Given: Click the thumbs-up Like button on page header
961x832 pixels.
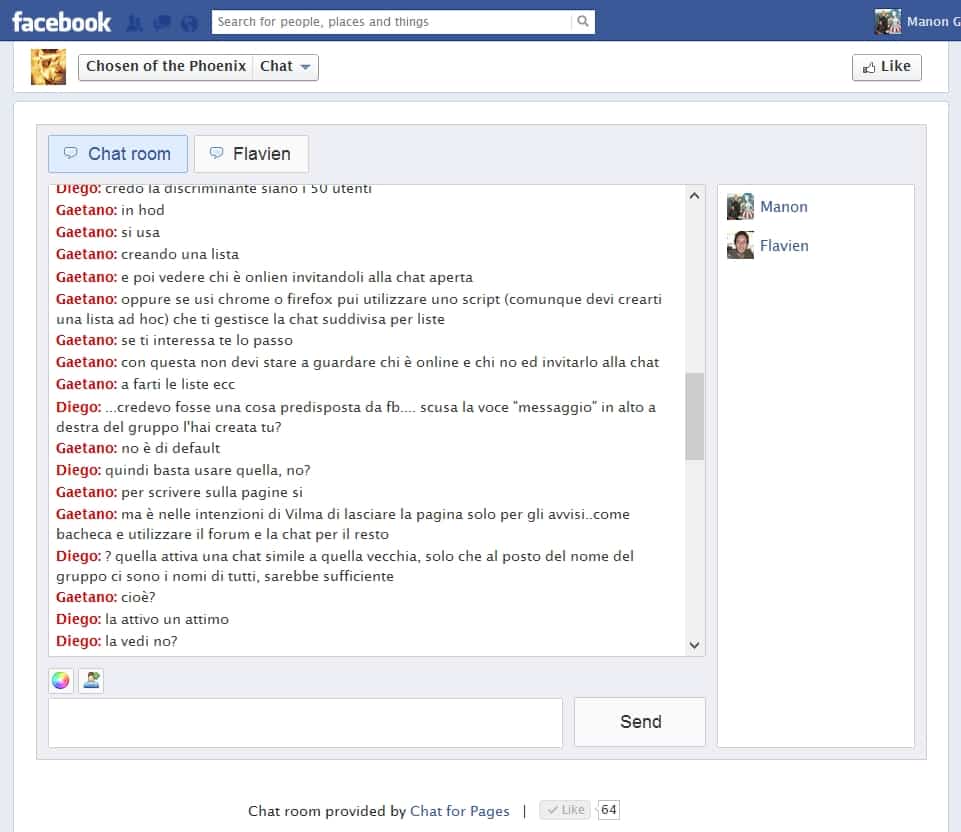Looking at the screenshot, I should (x=886, y=67).
